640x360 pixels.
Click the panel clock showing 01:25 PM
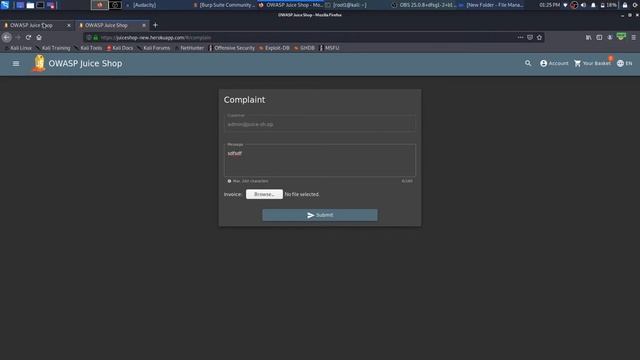pos(549,5)
